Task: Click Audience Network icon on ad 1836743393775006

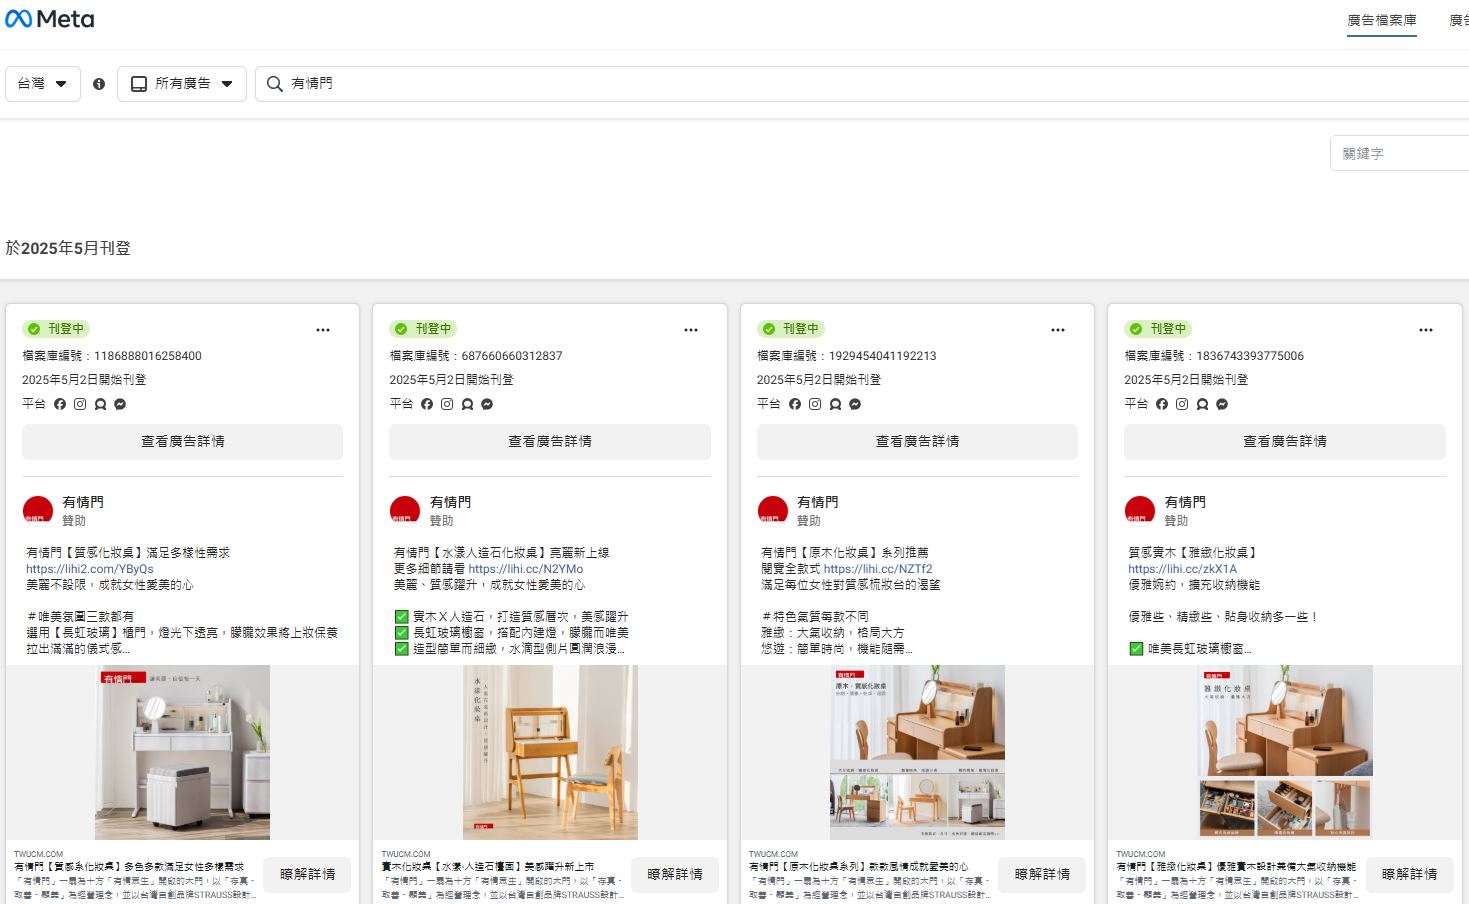Action: [x=1202, y=404]
